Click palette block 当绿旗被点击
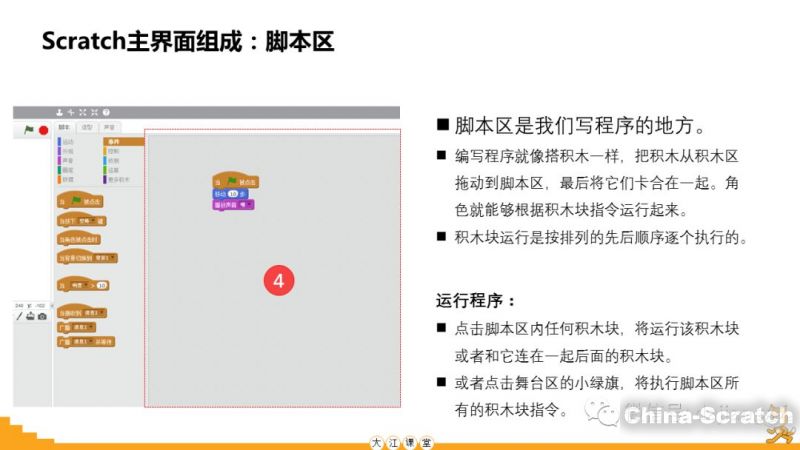 (80, 201)
